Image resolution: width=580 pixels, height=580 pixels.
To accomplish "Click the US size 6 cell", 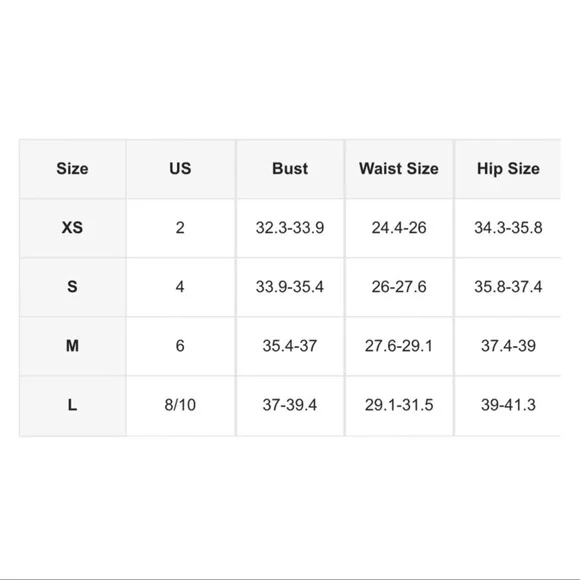I will [180, 346].
